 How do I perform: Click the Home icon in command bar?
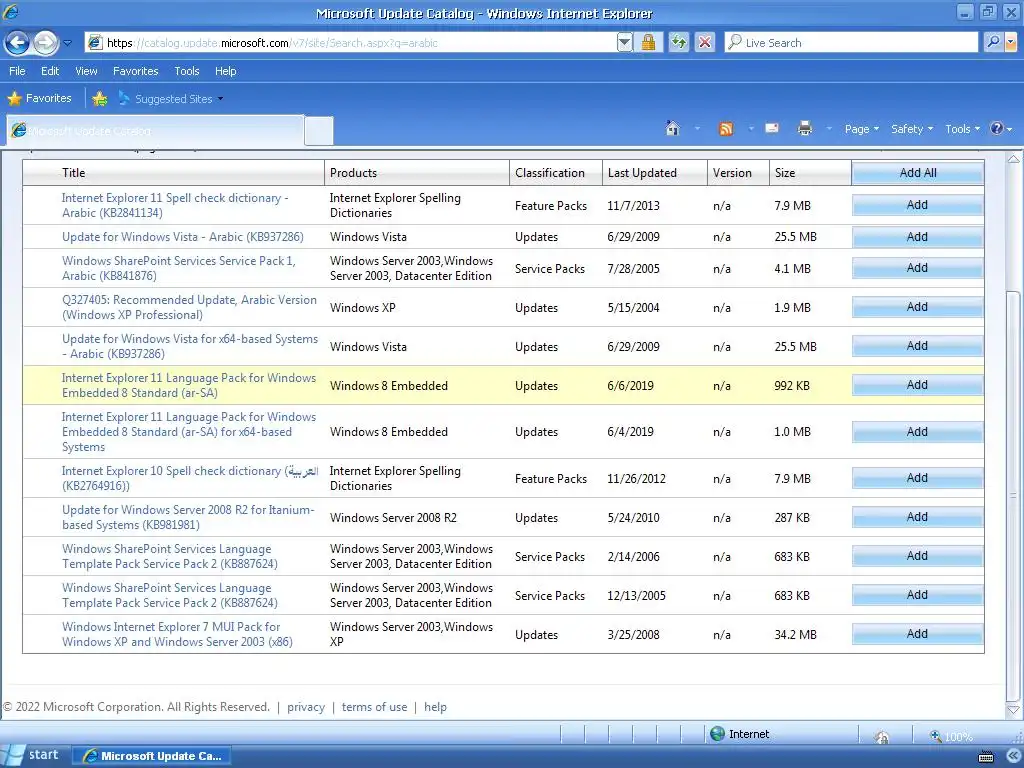click(673, 129)
